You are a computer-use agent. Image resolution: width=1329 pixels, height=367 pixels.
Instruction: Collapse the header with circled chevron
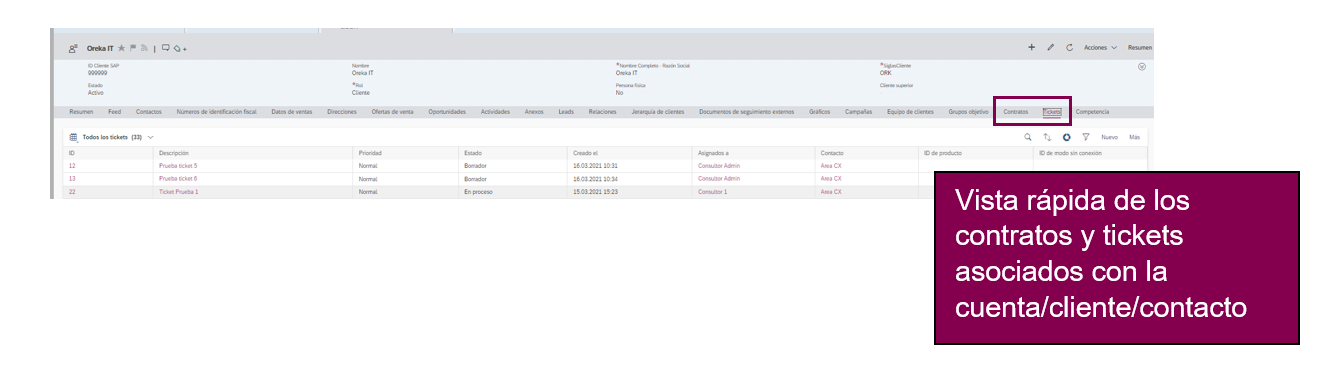pyautogui.click(x=1142, y=67)
